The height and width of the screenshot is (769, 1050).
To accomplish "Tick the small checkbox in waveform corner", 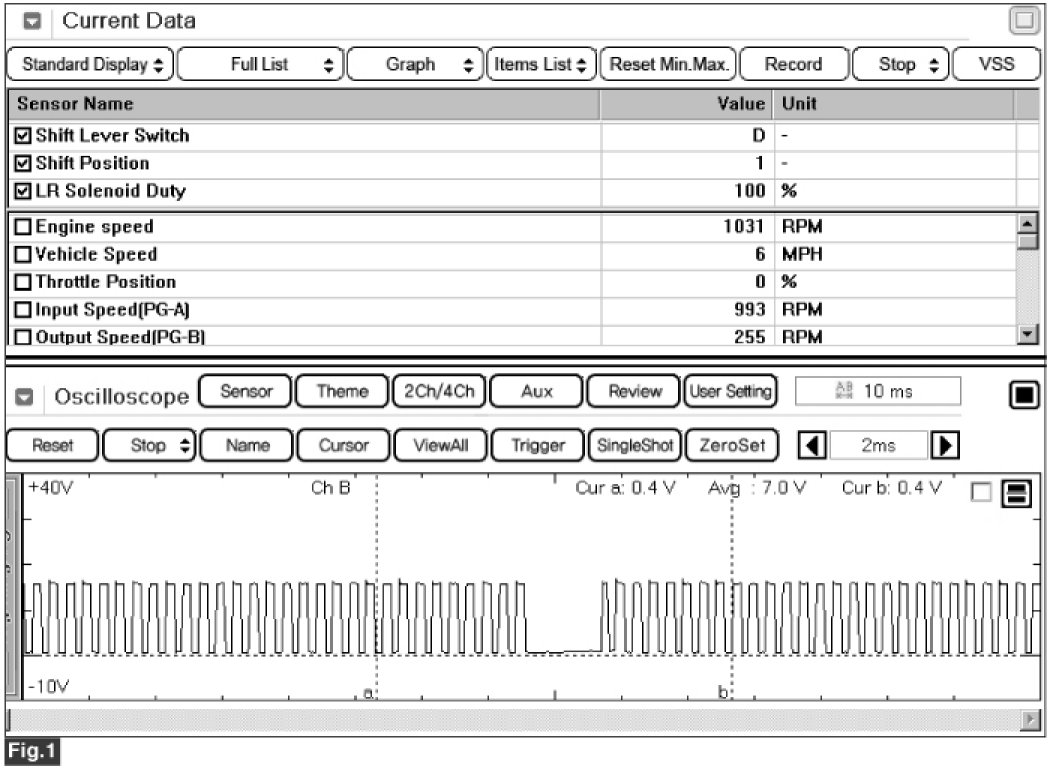I will [982, 493].
